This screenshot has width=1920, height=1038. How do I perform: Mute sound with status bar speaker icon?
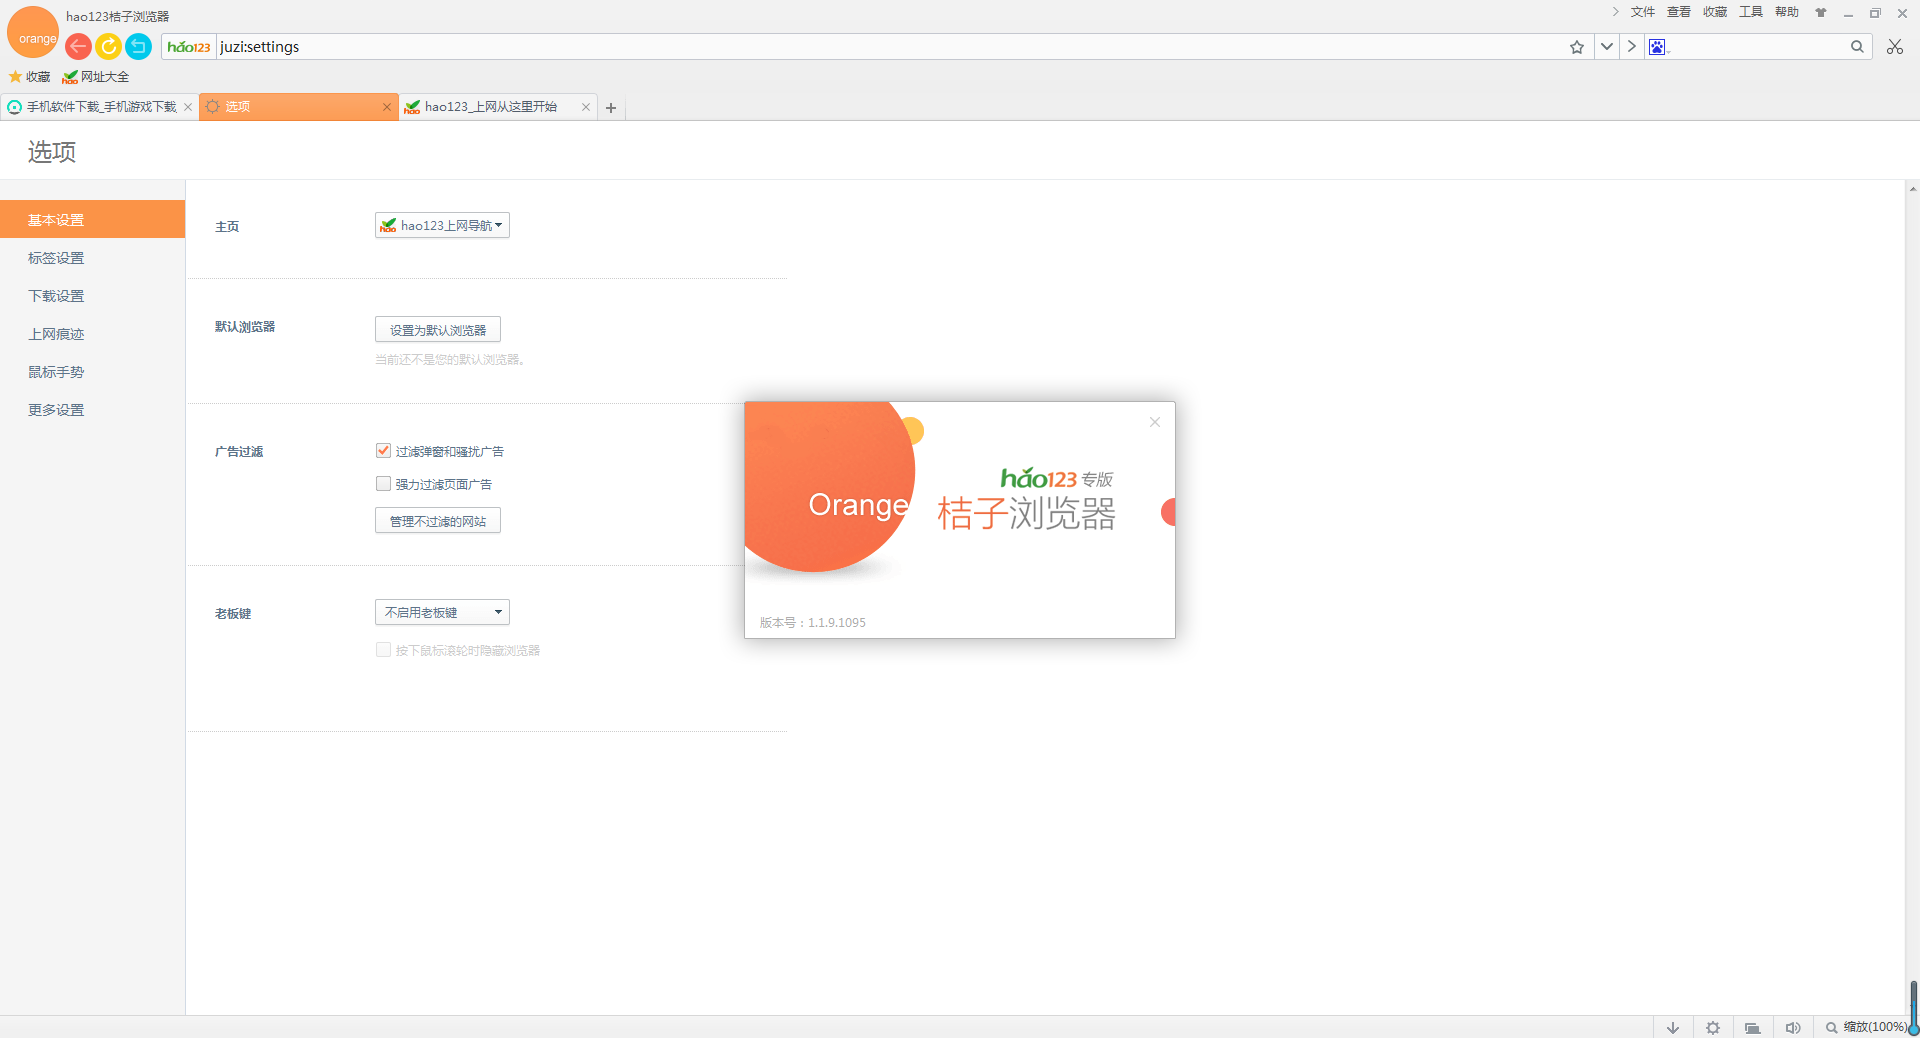[x=1793, y=1027]
